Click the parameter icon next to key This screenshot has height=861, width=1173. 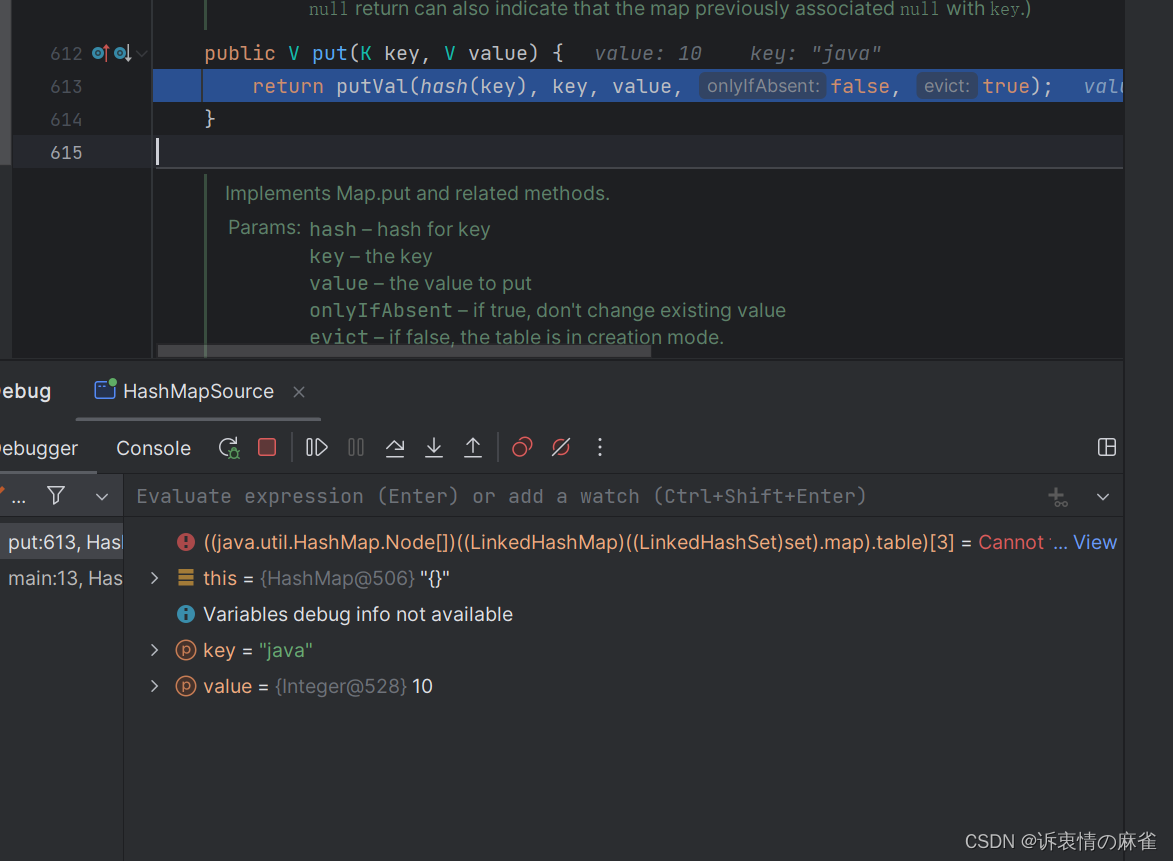186,650
